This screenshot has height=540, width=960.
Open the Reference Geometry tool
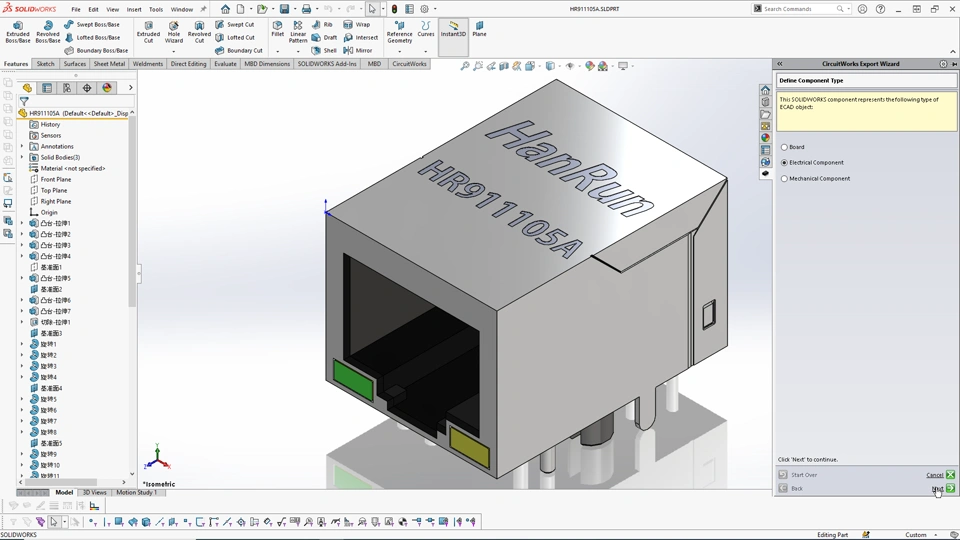tap(399, 32)
